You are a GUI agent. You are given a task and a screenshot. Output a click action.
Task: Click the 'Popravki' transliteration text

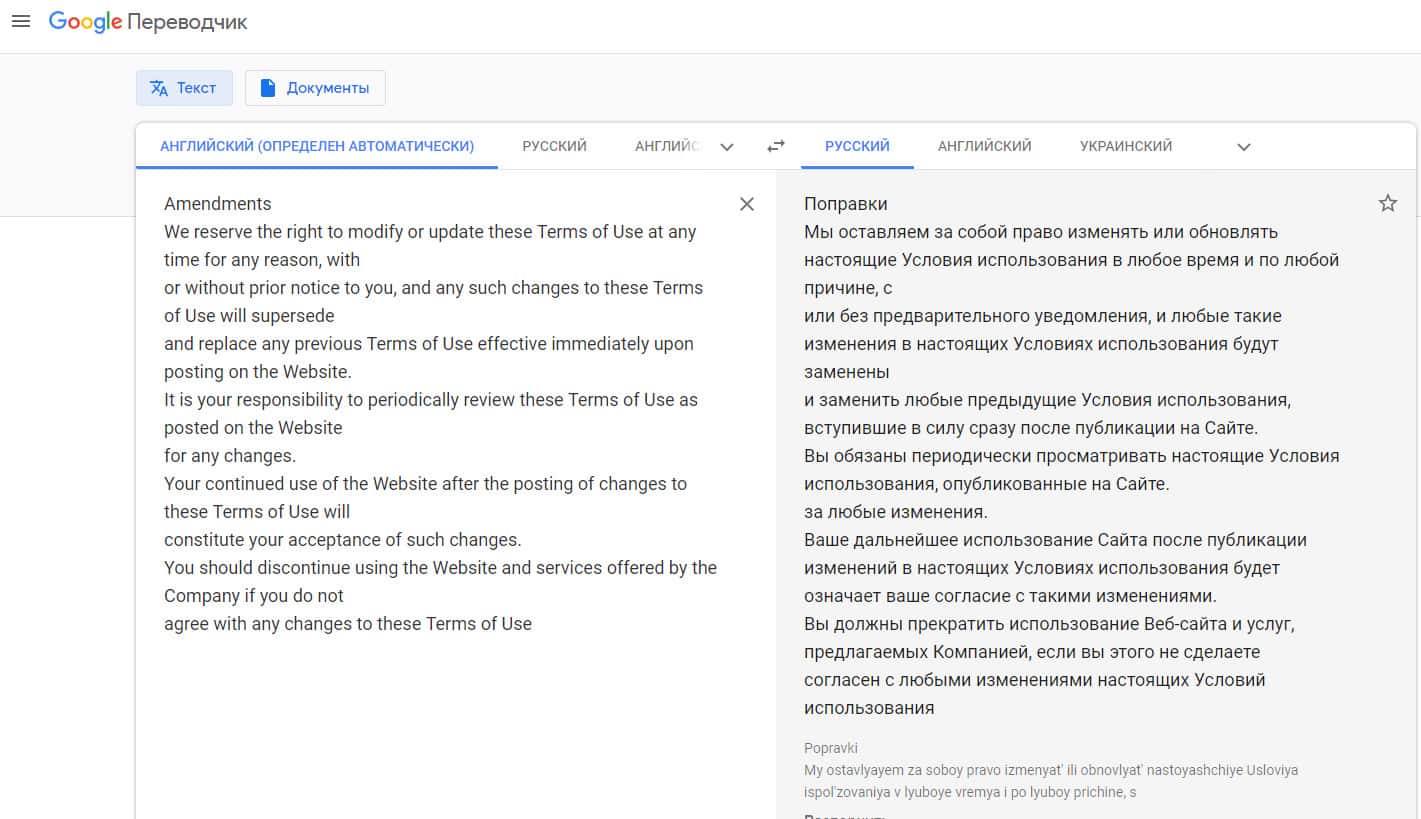point(831,748)
